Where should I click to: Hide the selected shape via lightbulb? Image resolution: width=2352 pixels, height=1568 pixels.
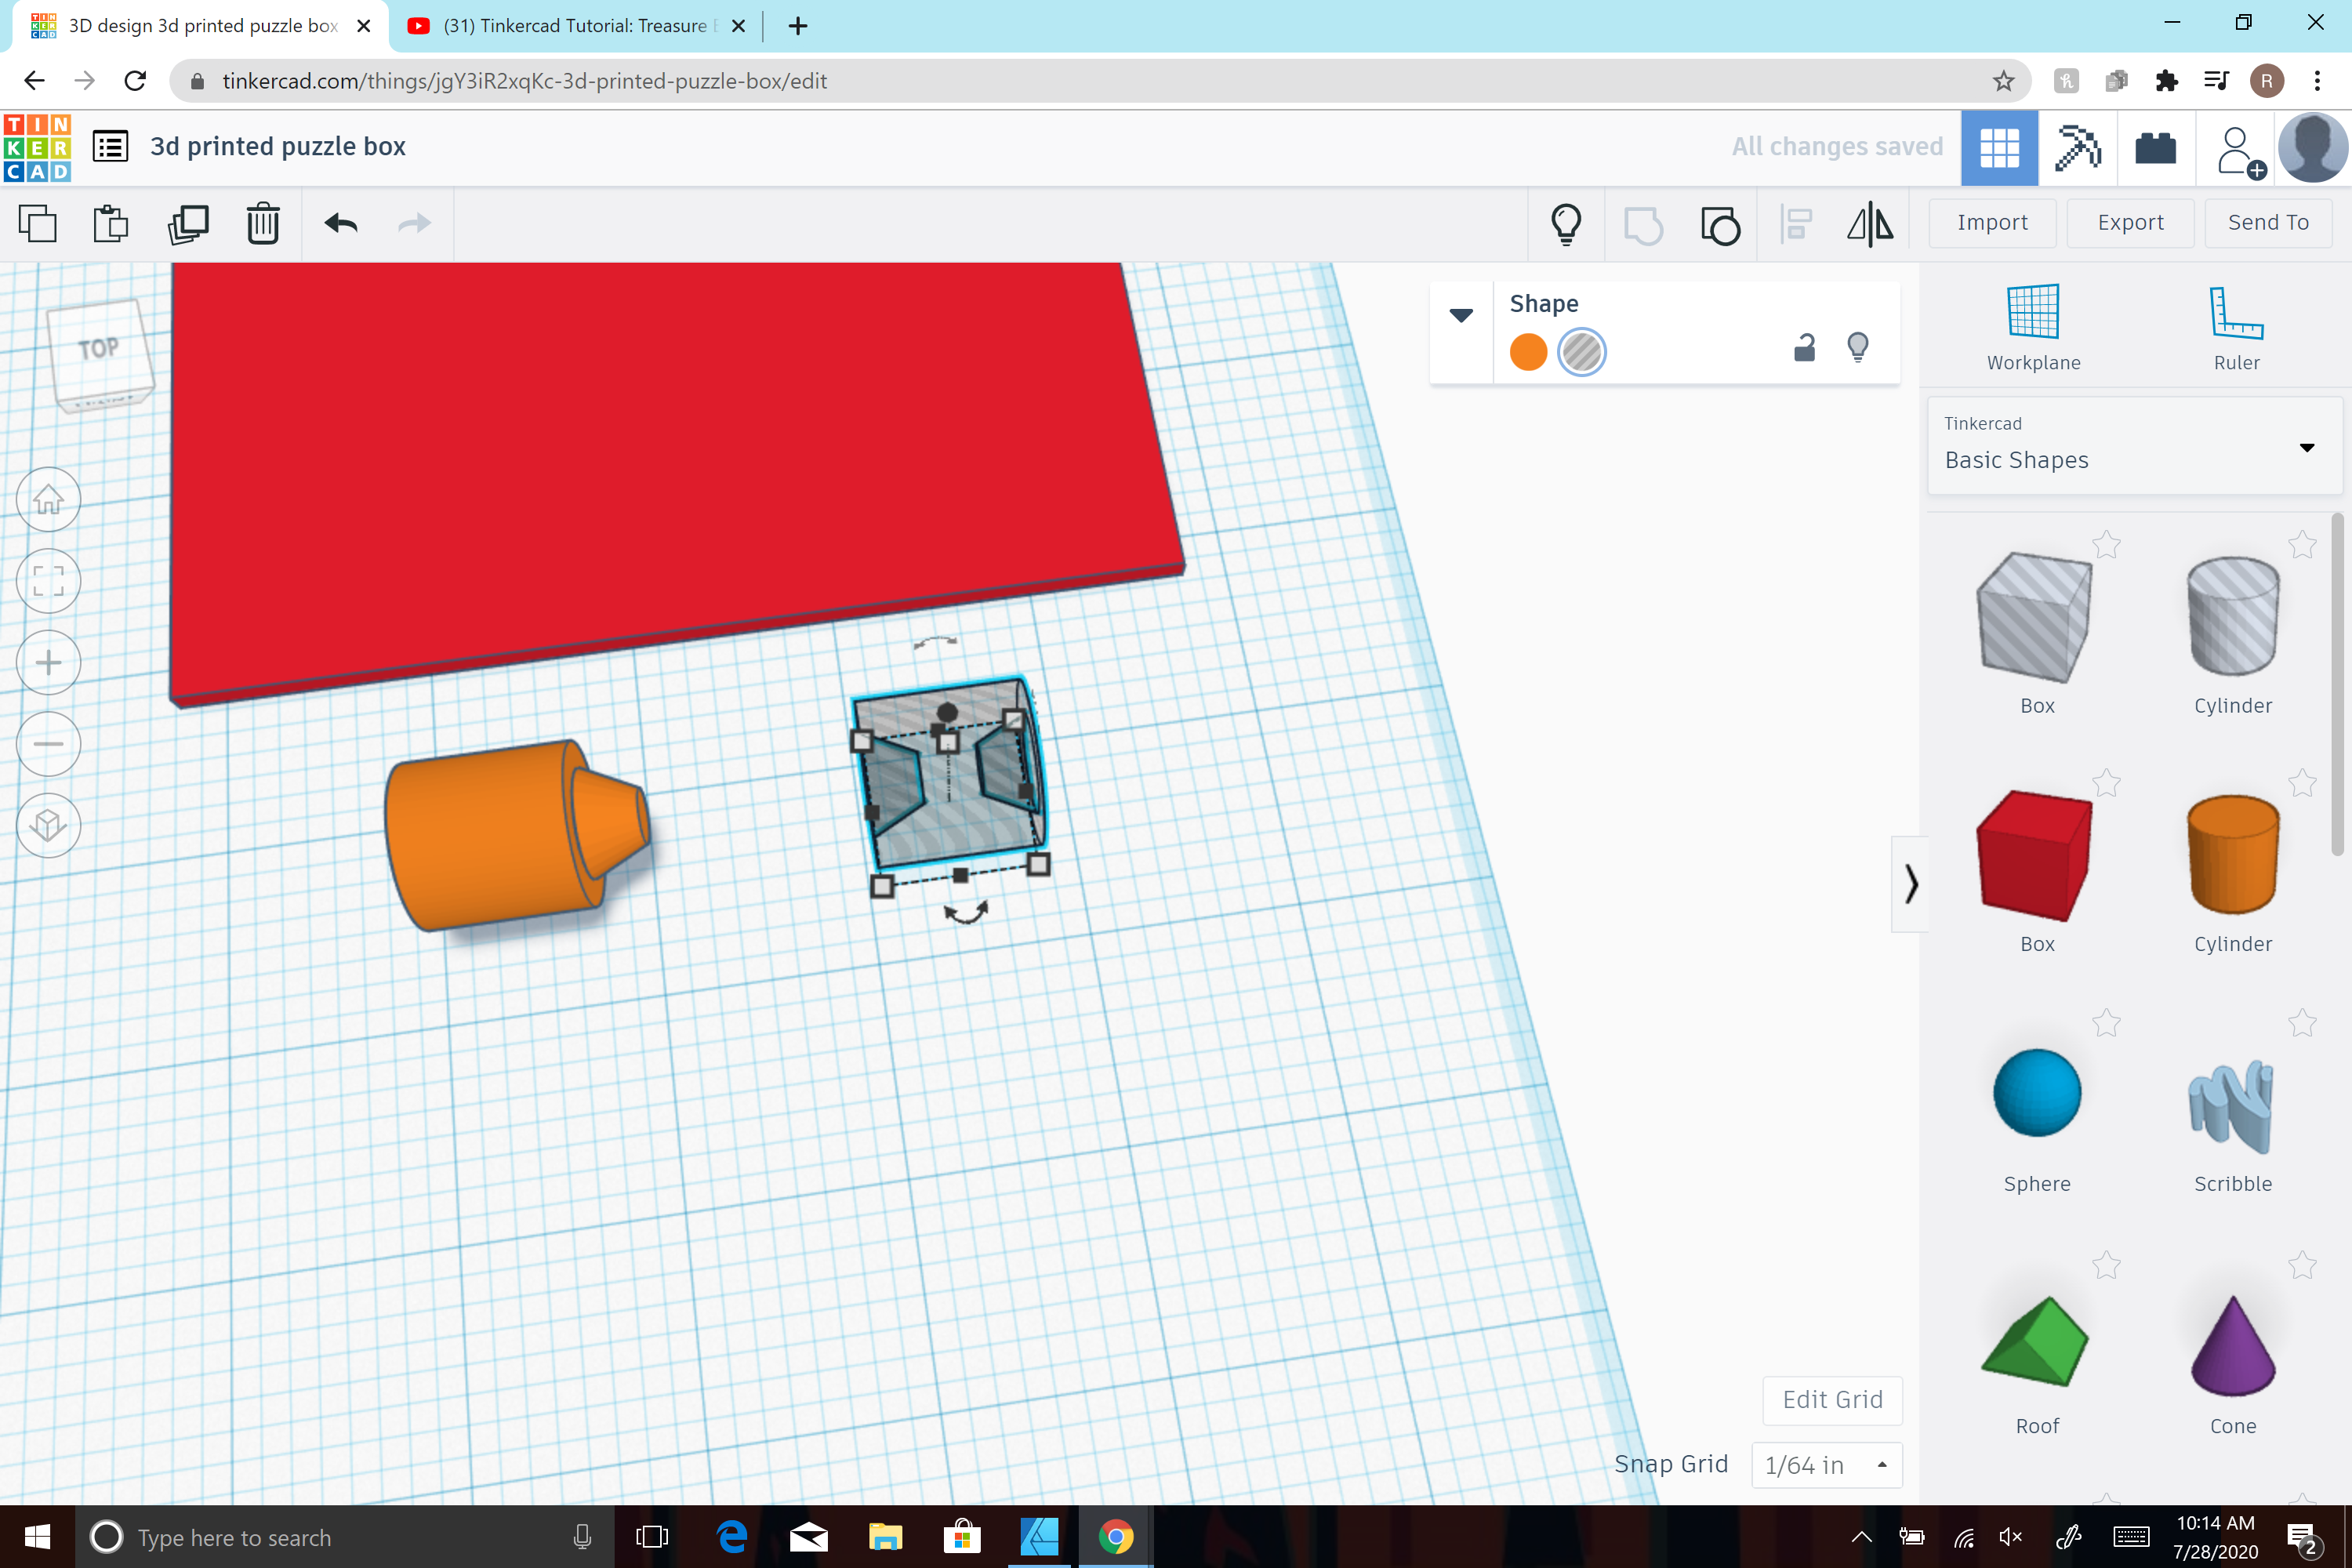coord(1858,348)
